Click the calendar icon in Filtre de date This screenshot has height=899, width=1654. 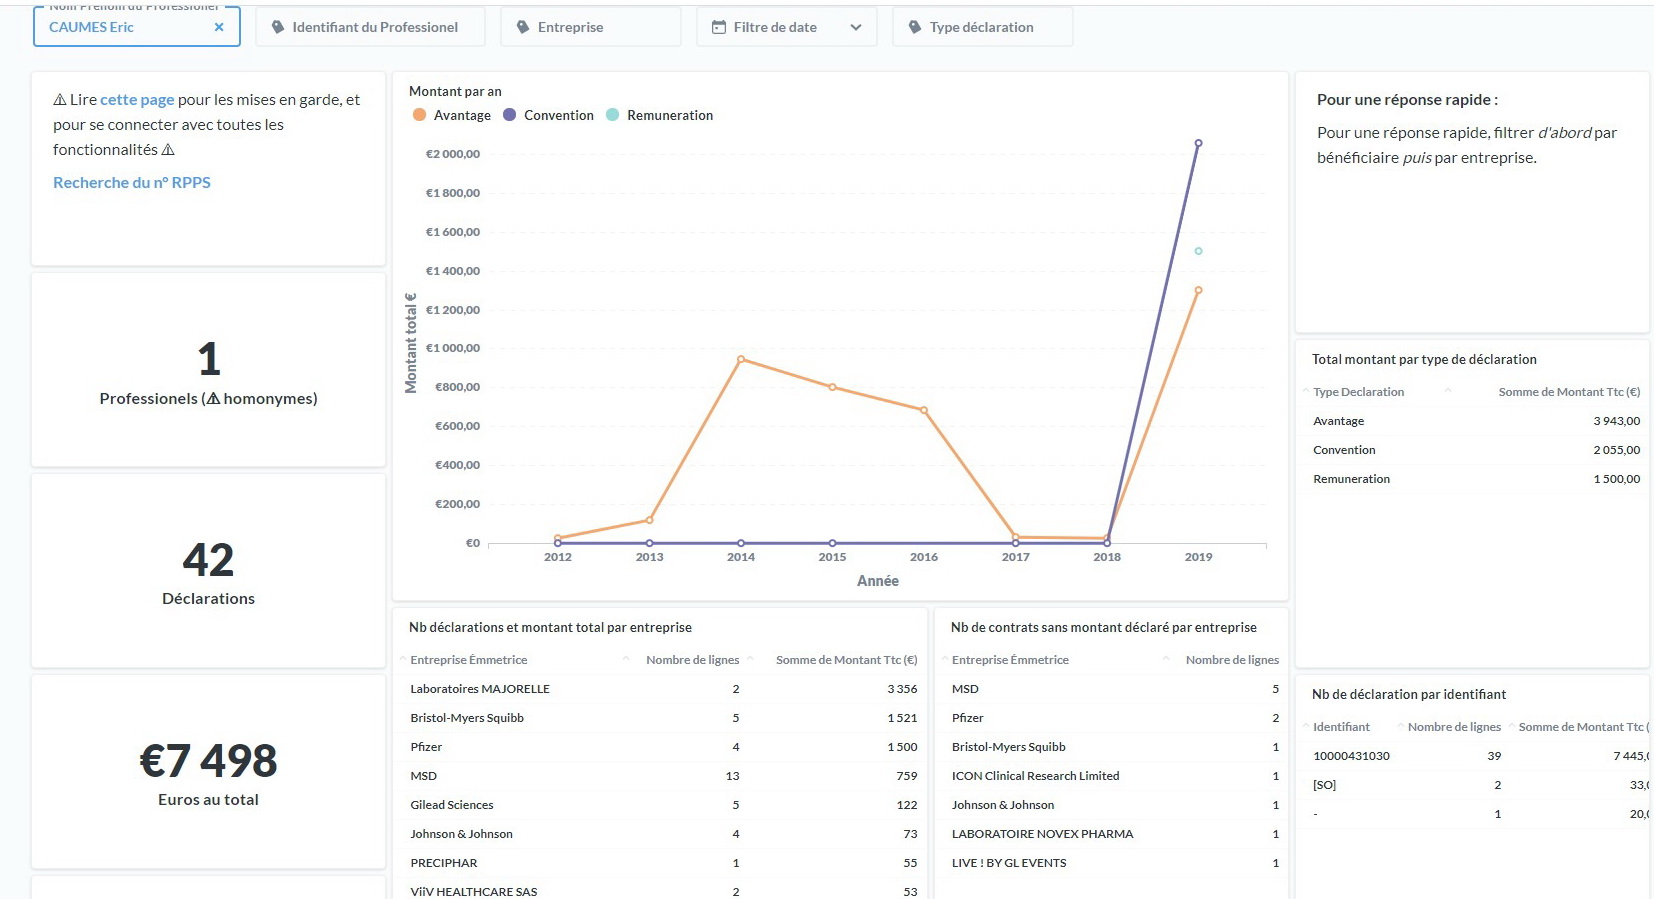click(x=718, y=27)
